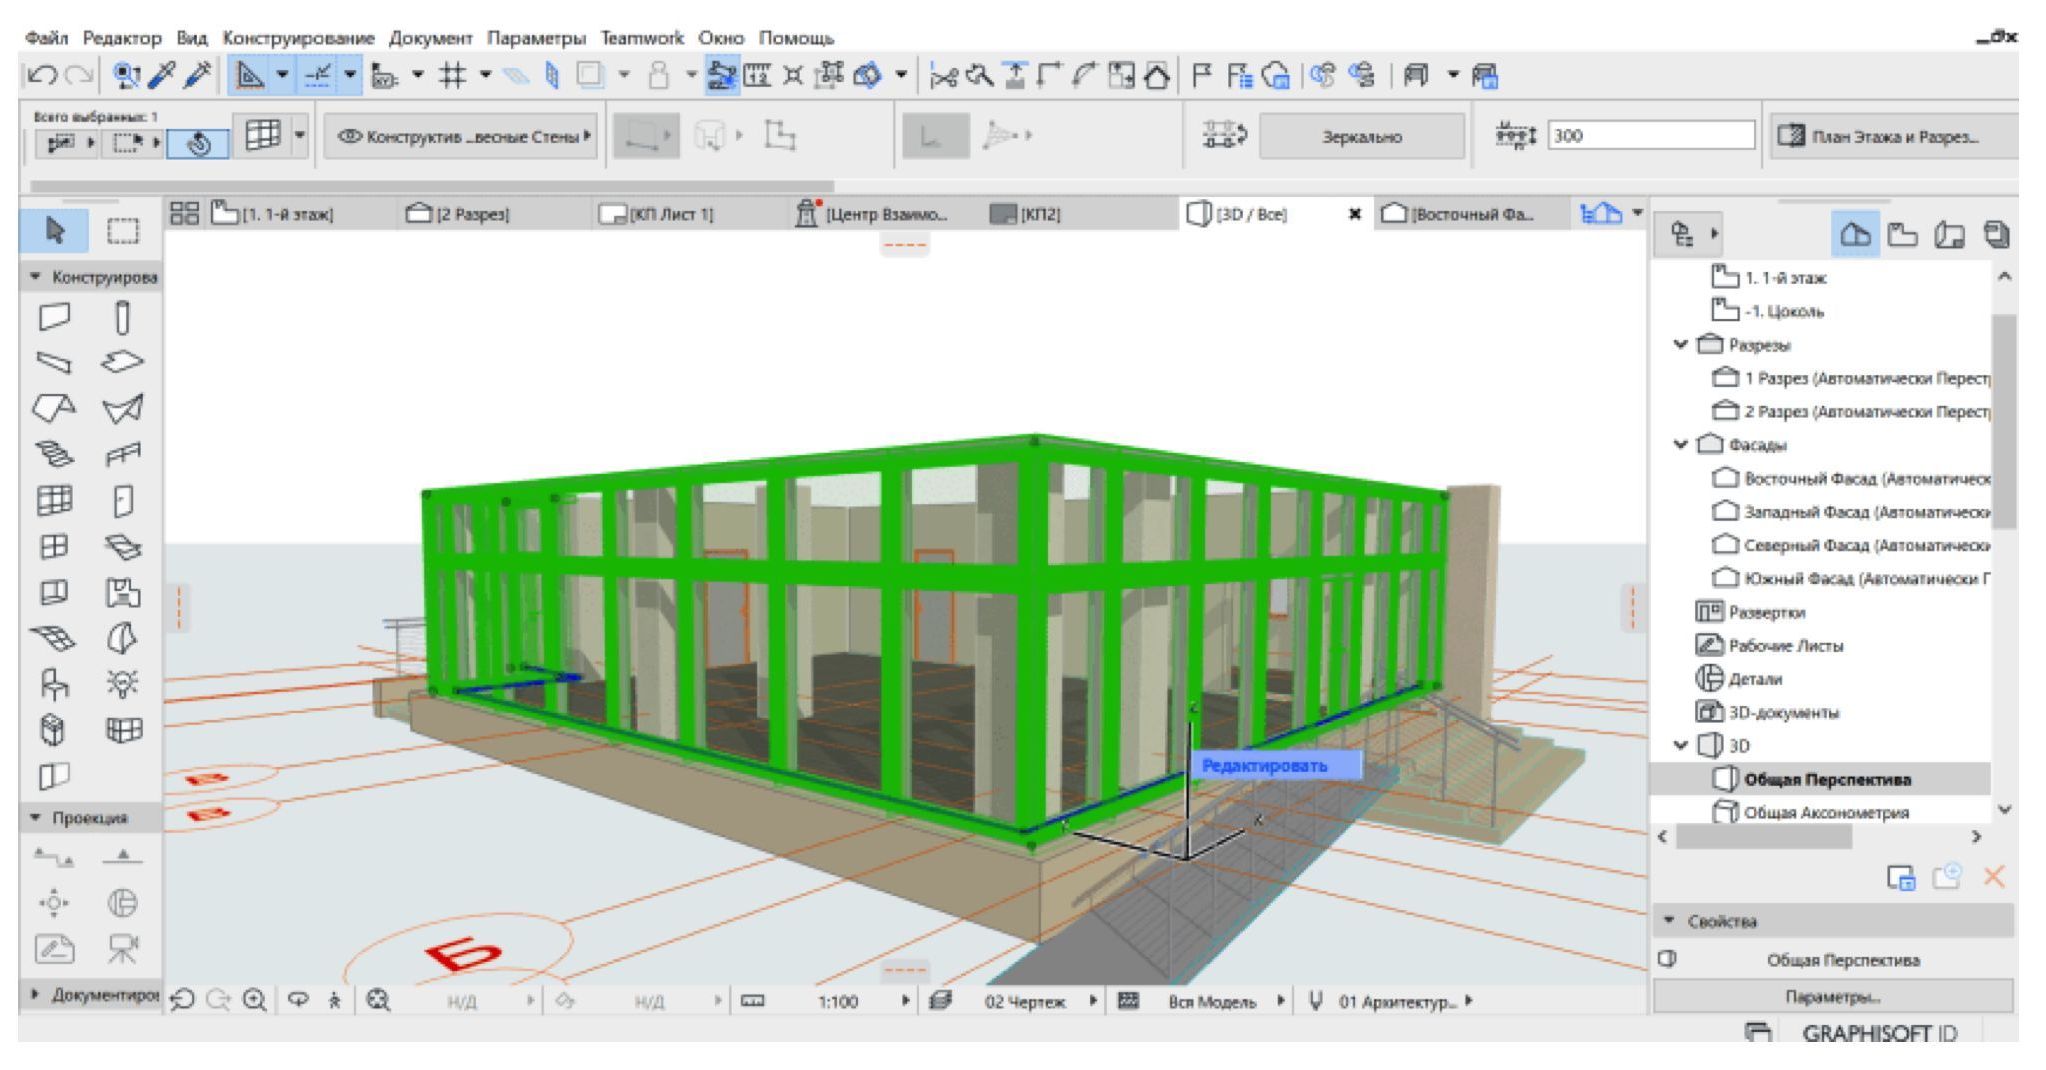Click the red delete X icon
The image size is (2046, 1070).
click(1993, 877)
